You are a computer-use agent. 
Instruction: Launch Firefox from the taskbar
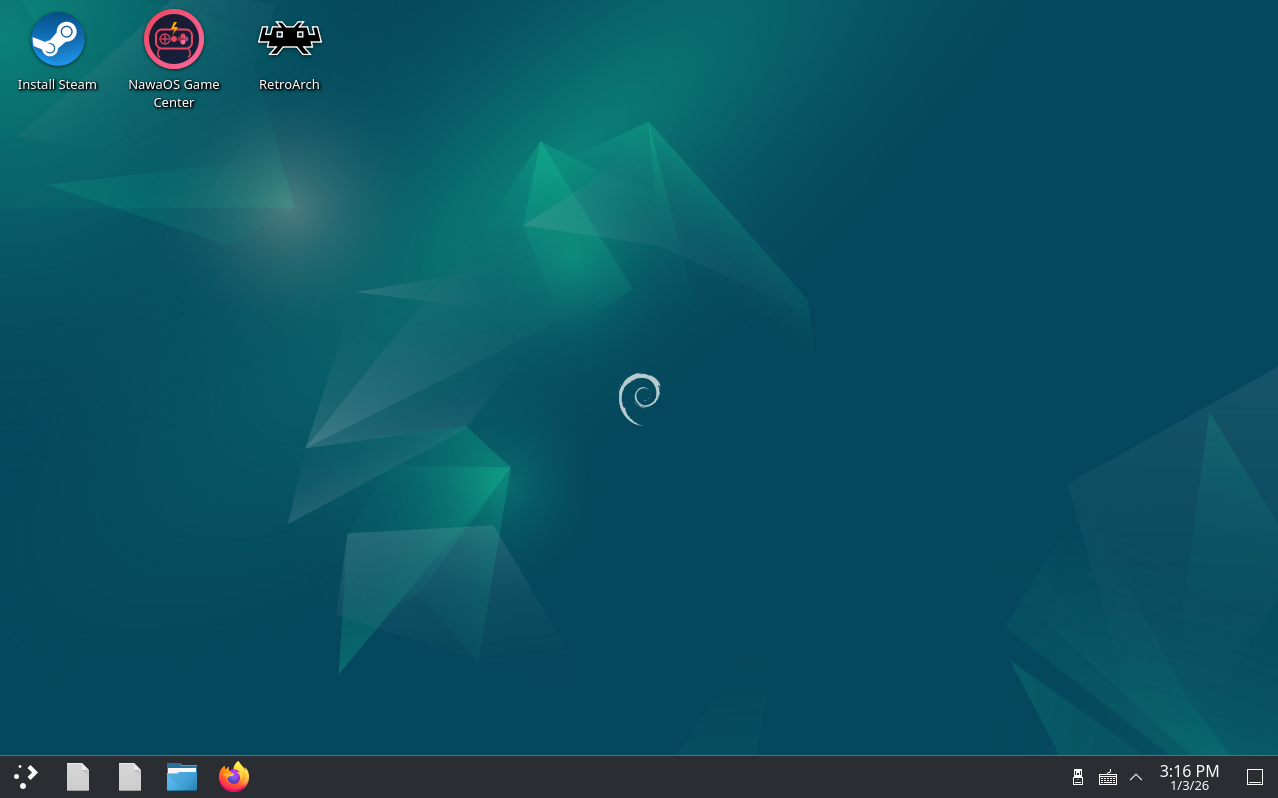[x=233, y=776]
